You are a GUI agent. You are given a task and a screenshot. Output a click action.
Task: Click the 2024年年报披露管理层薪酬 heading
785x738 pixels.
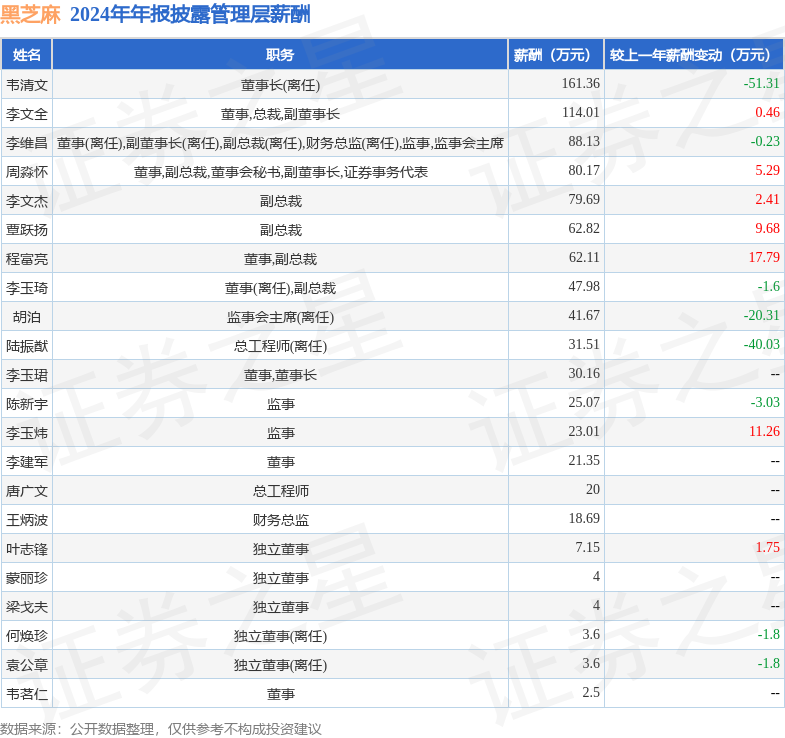point(190,15)
